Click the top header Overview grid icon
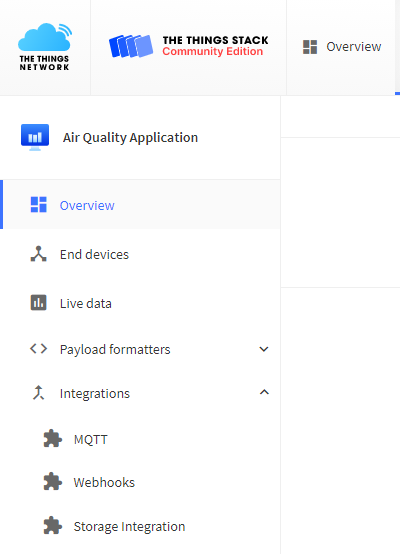The height and width of the screenshot is (554, 400). 310,47
